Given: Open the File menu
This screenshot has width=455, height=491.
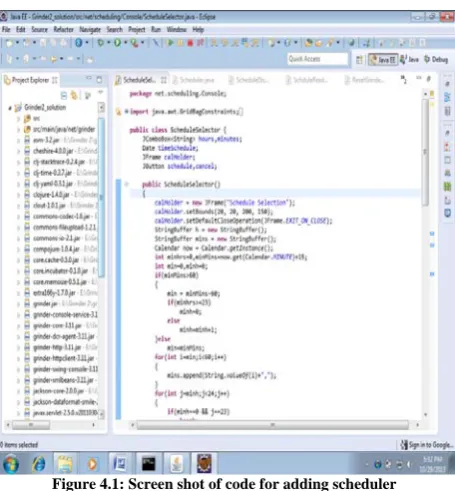Looking at the screenshot, I should pyautogui.click(x=6, y=30).
